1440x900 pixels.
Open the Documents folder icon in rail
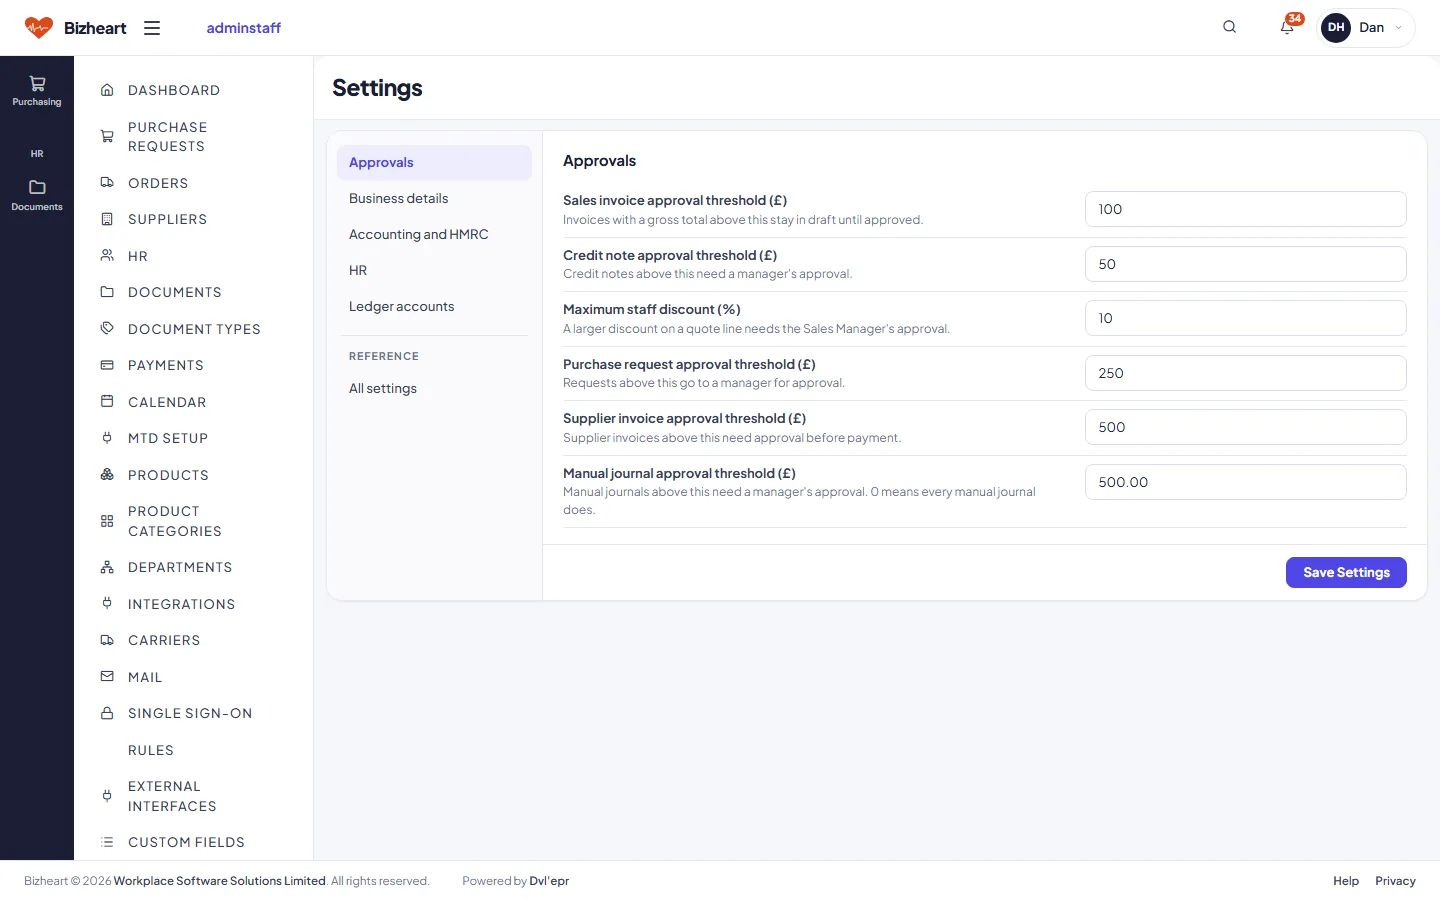click(37, 187)
